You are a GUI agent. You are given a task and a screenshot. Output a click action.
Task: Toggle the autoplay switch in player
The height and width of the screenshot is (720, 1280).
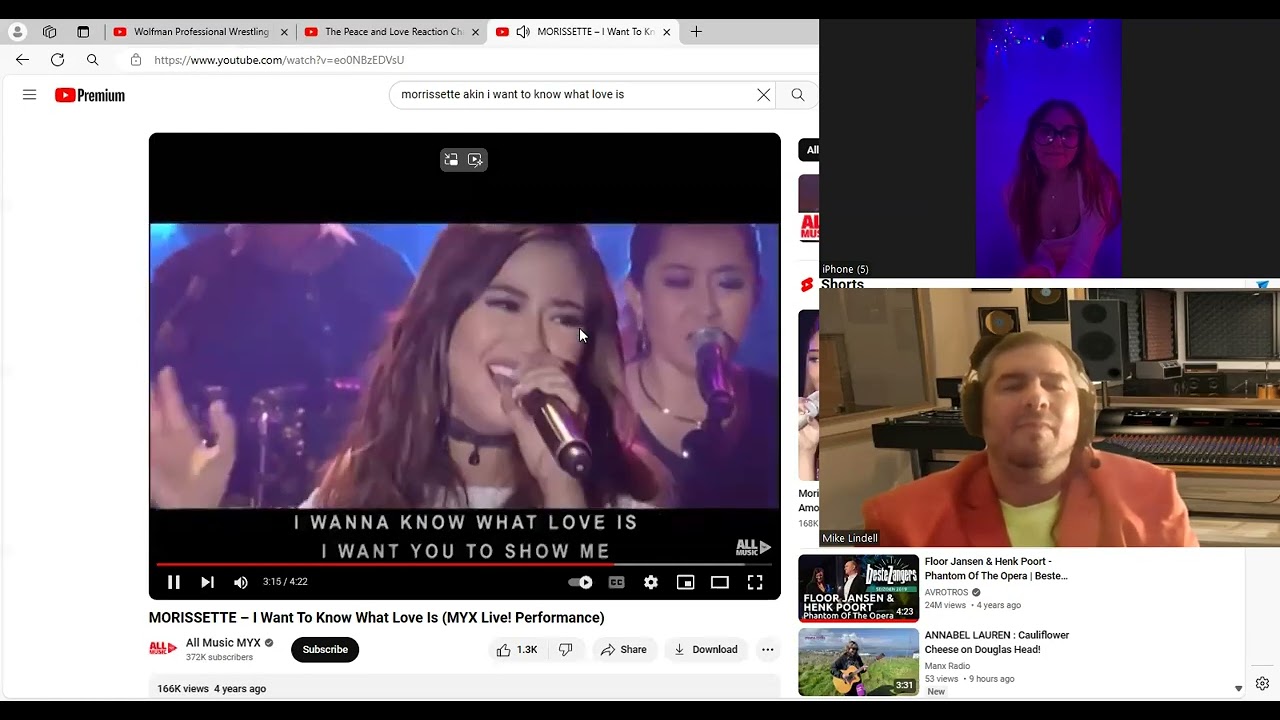580,582
